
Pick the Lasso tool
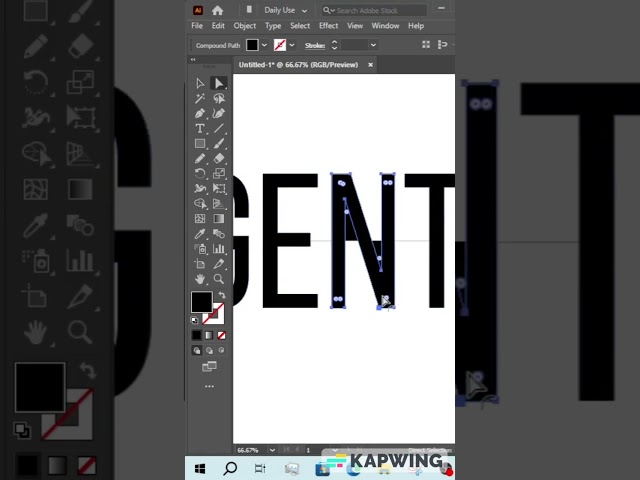click(219, 98)
